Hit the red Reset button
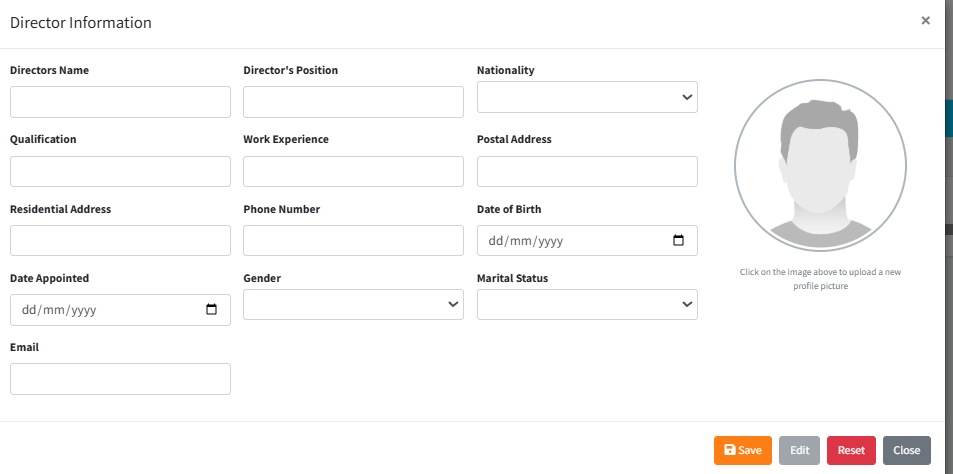 coord(851,450)
